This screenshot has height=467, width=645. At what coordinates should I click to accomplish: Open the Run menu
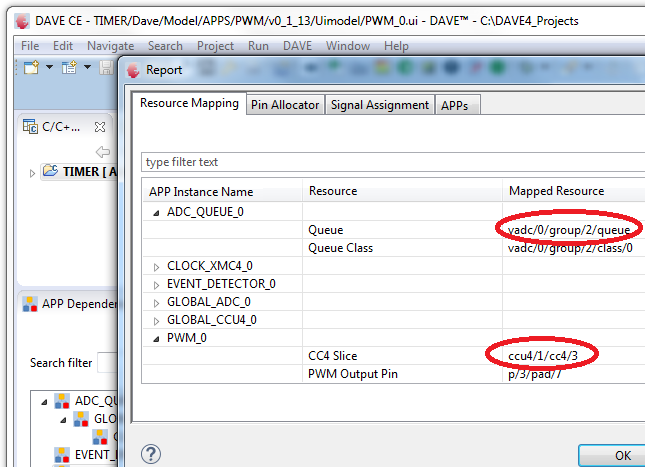point(258,46)
